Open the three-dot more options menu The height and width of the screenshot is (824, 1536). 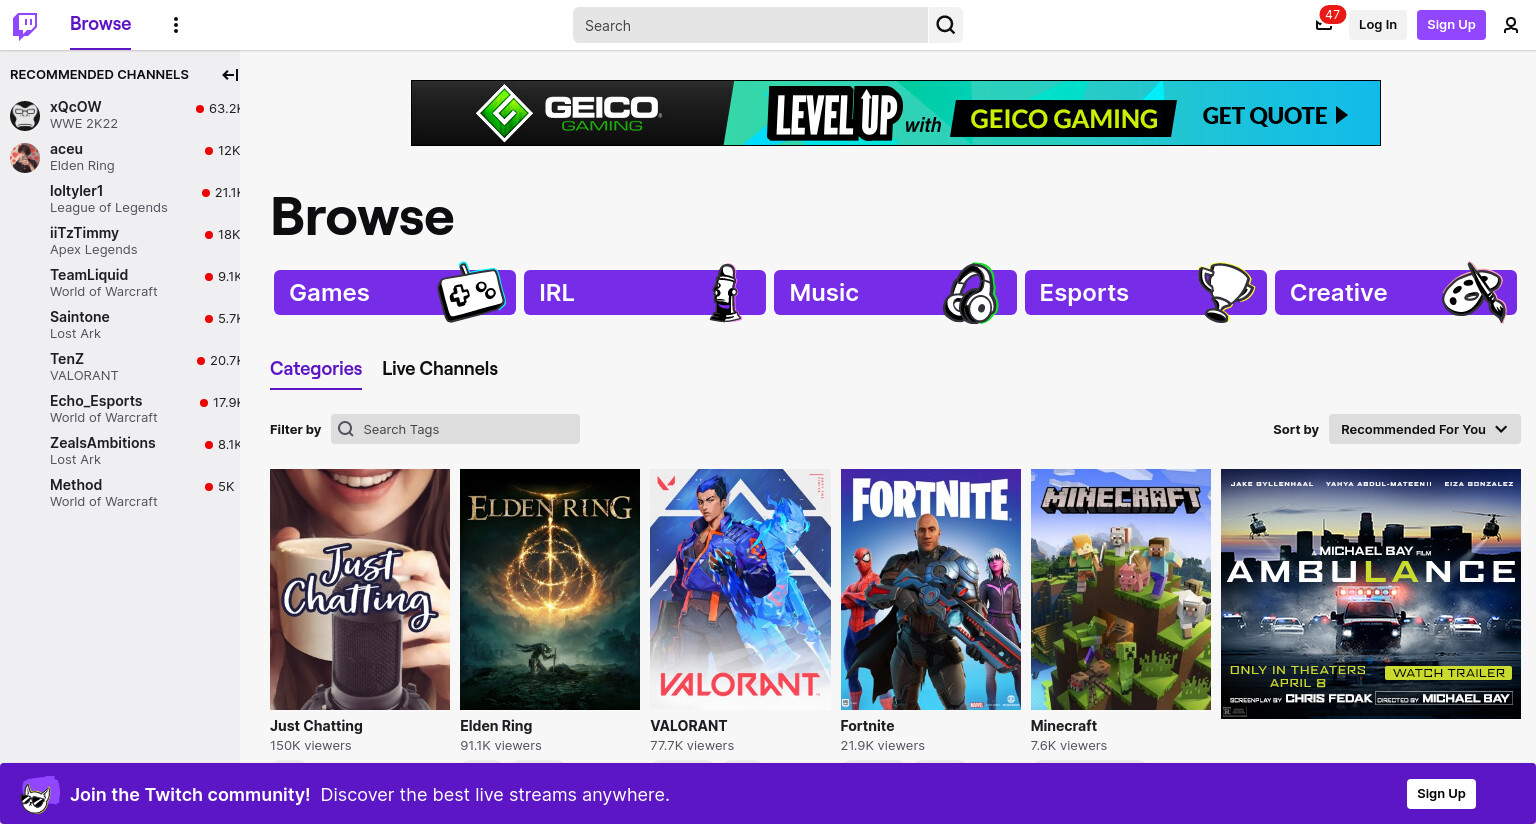(176, 25)
